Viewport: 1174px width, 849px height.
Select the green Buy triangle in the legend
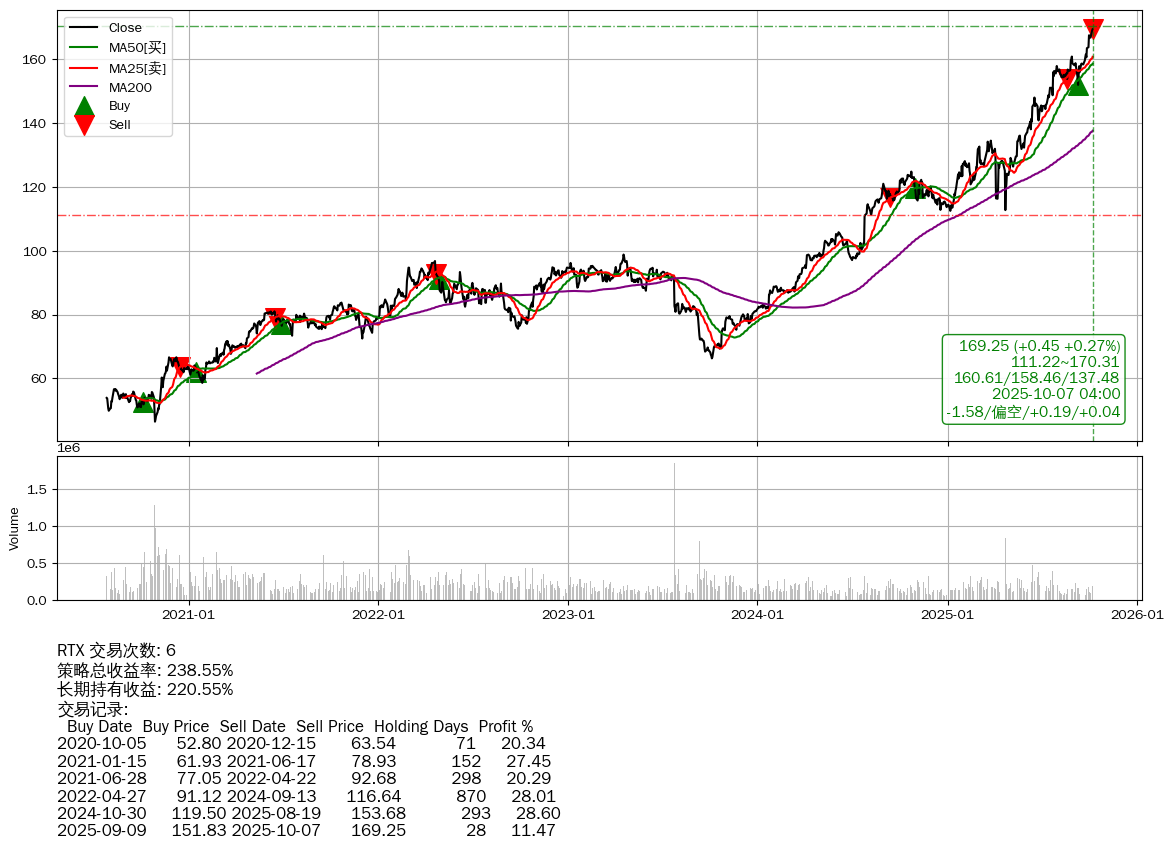point(85,106)
